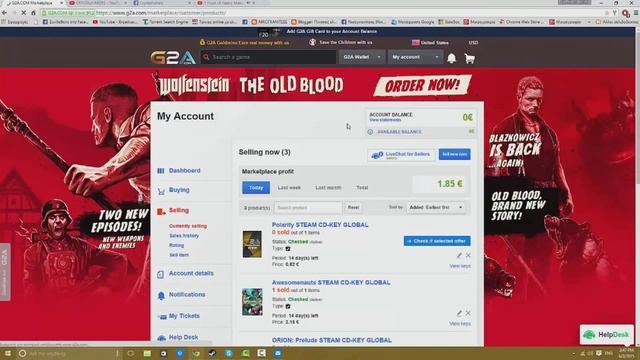Edit the Polarity offer pencil icon
Viewport: 640px width, 360px height.
pos(459,255)
